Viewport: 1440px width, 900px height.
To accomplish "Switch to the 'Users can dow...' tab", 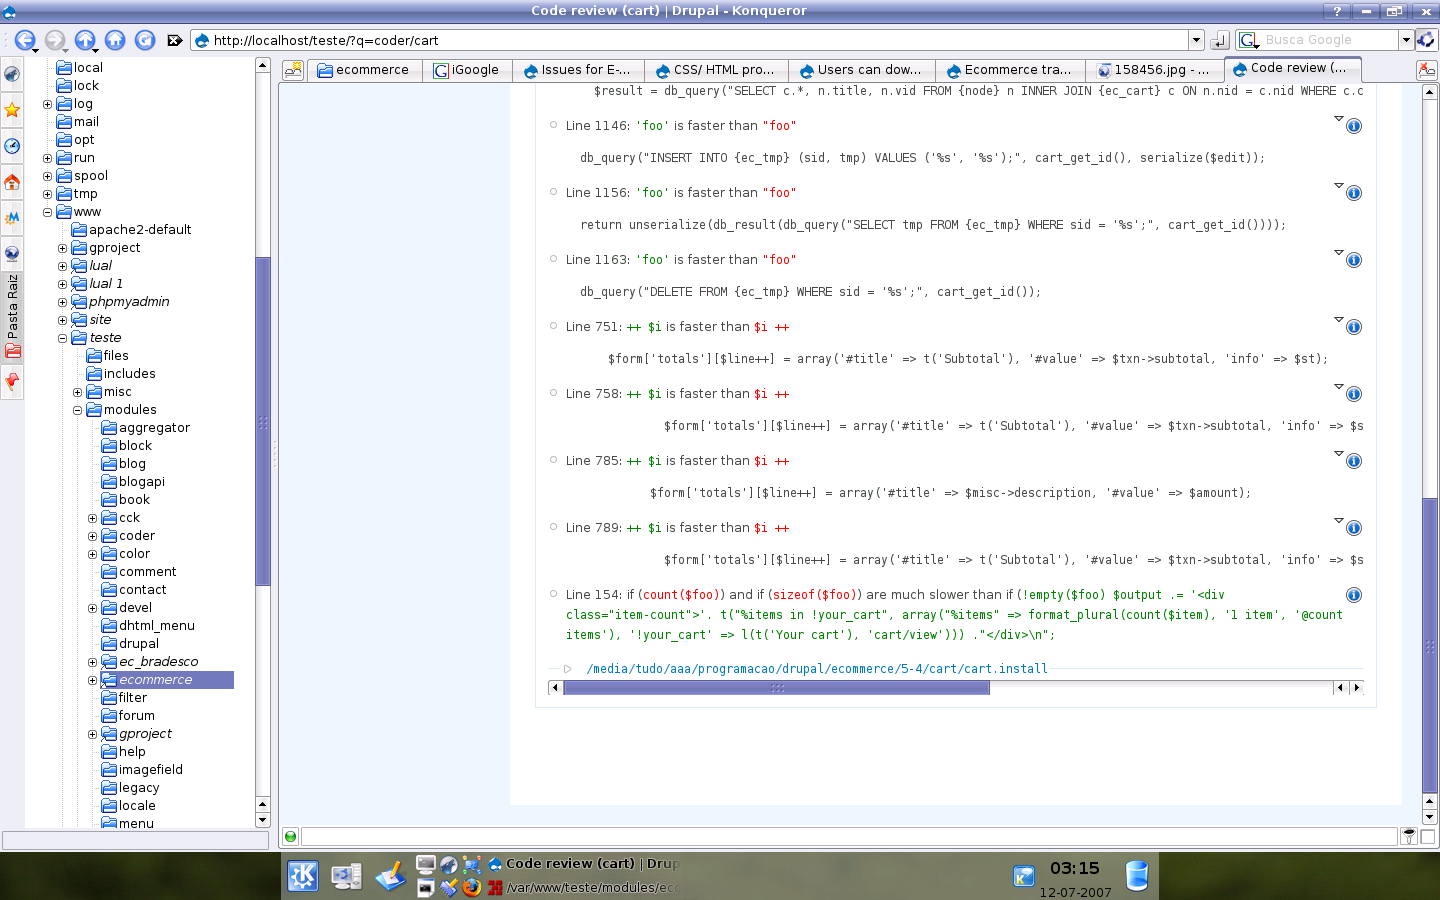I will (860, 70).
